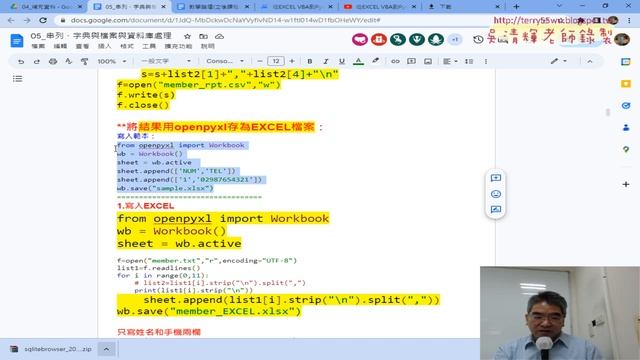Collapse the menus with the chevron
This screenshot has width=640, height=360.
[x=590, y=61]
